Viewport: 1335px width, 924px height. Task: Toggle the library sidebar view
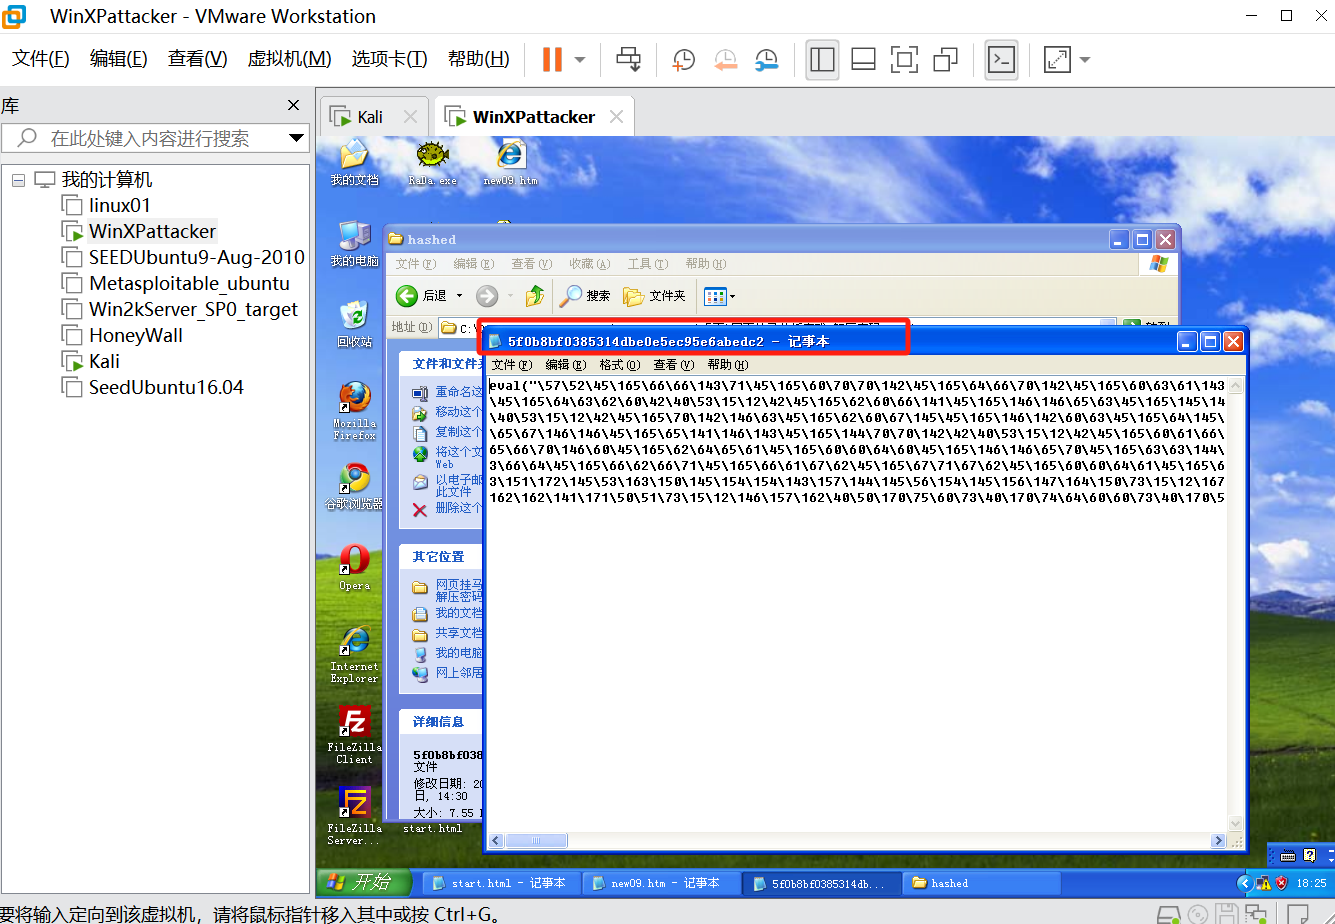[822, 60]
